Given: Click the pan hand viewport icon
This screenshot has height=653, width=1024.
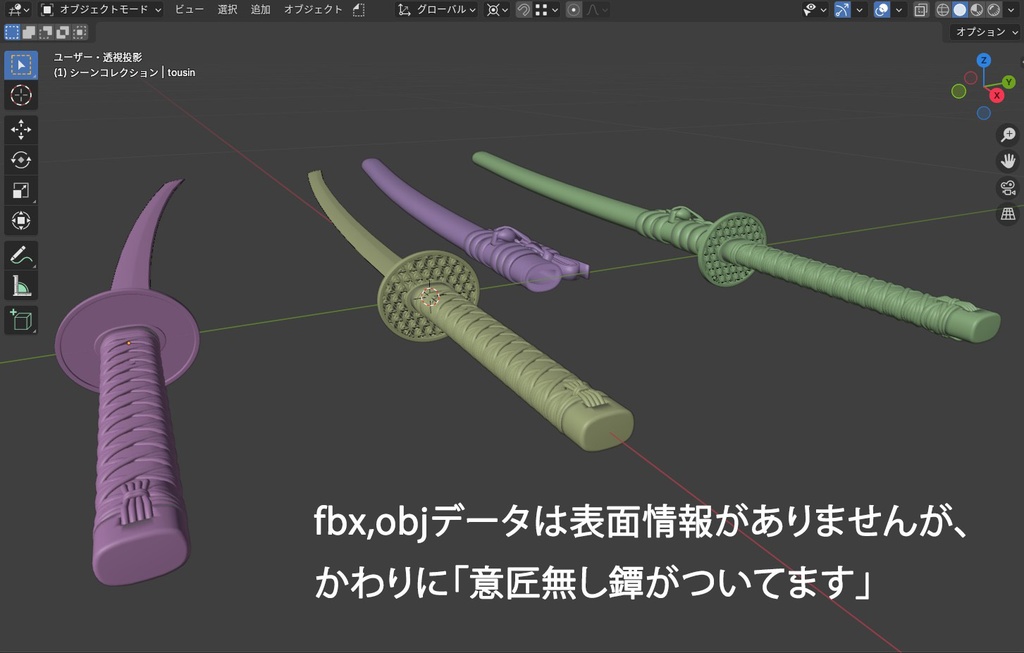Looking at the screenshot, I should [x=1008, y=161].
